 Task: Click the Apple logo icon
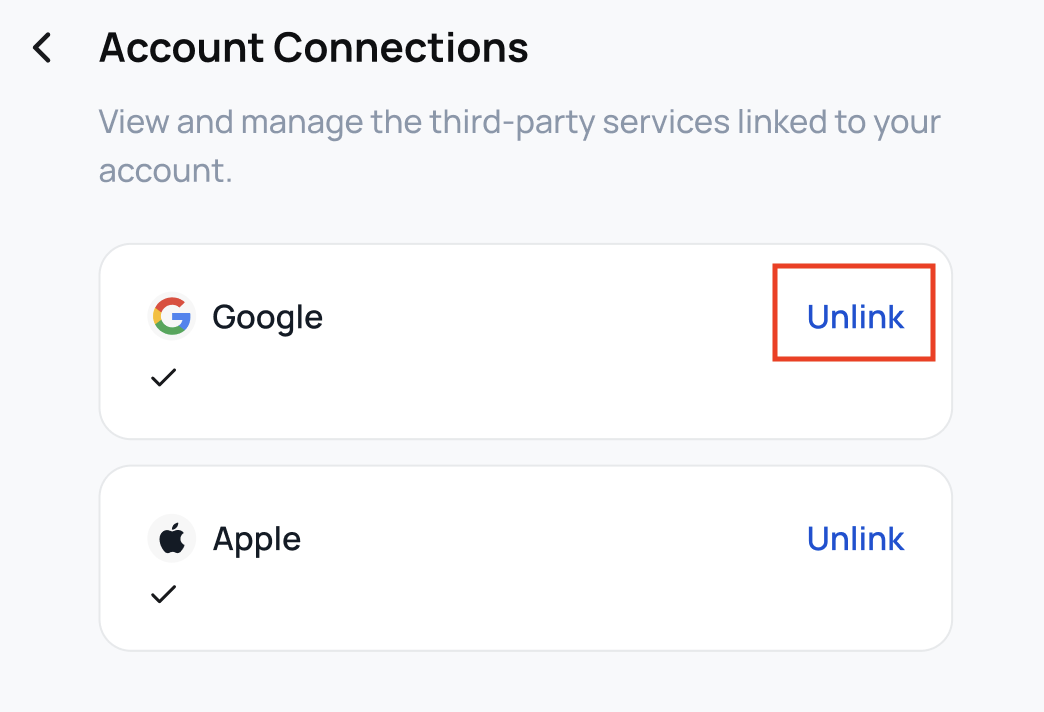point(172,540)
